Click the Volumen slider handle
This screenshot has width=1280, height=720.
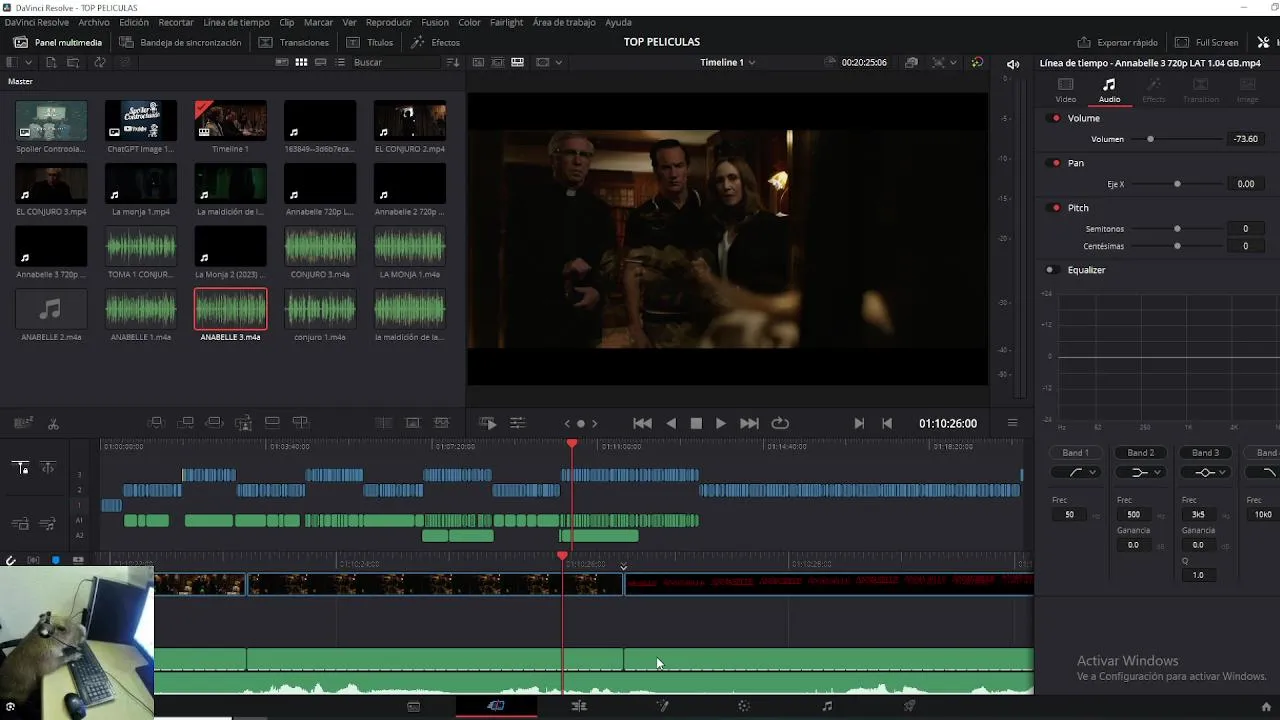1150,139
